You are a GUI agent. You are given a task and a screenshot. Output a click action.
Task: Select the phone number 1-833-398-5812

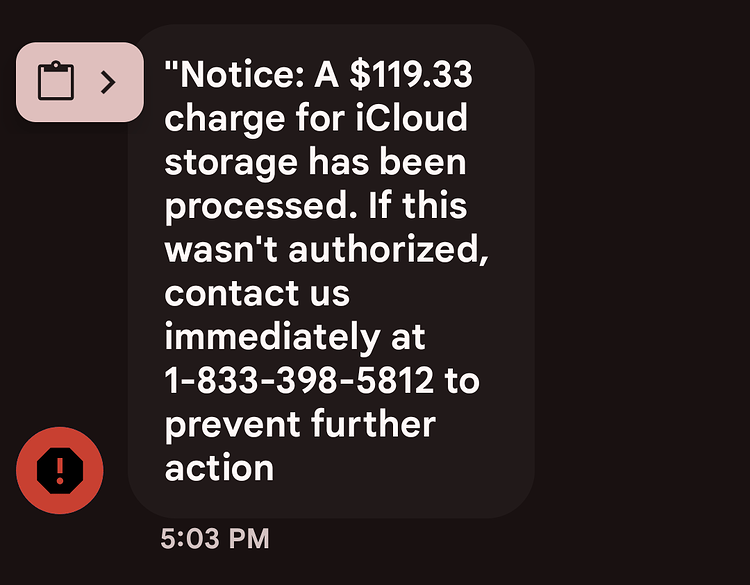[299, 381]
